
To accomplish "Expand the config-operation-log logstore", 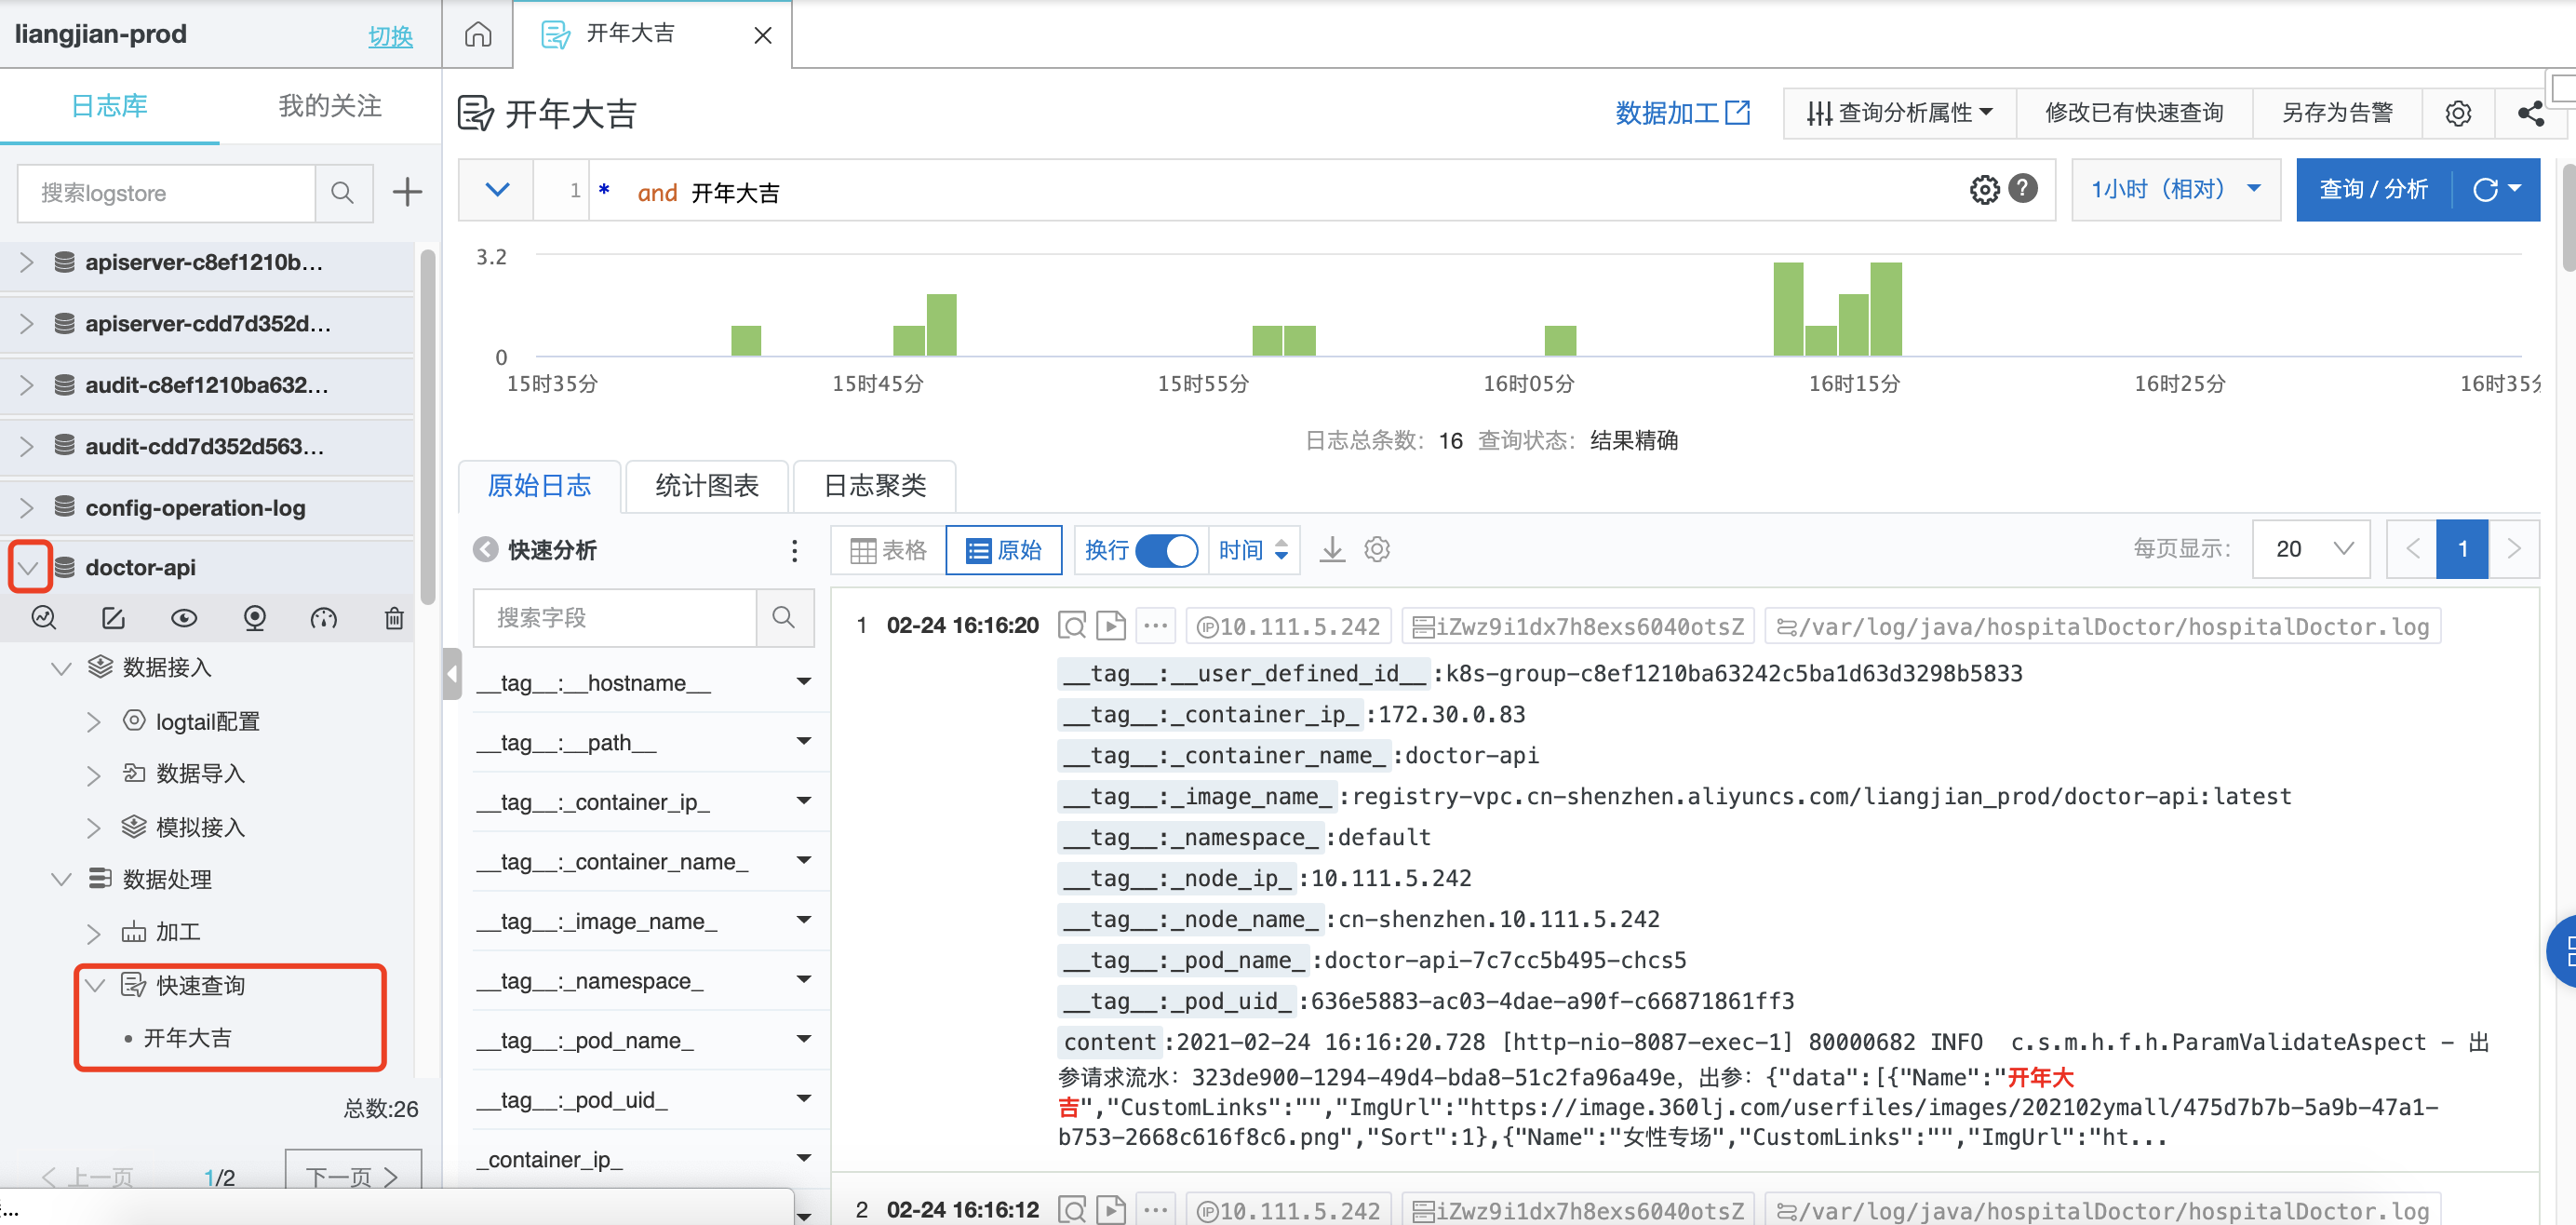I will tap(27, 508).
